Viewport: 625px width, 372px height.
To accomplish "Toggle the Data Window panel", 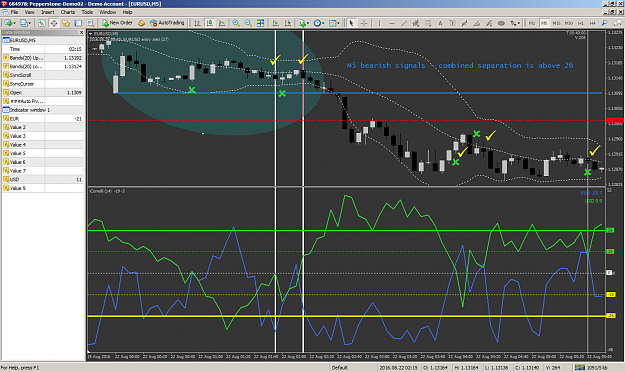I will click(54, 23).
